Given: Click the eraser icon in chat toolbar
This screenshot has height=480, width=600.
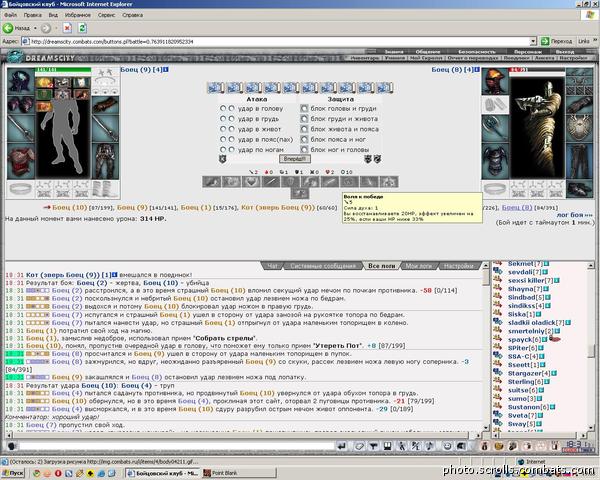Looking at the screenshot, I should [x=359, y=446].
